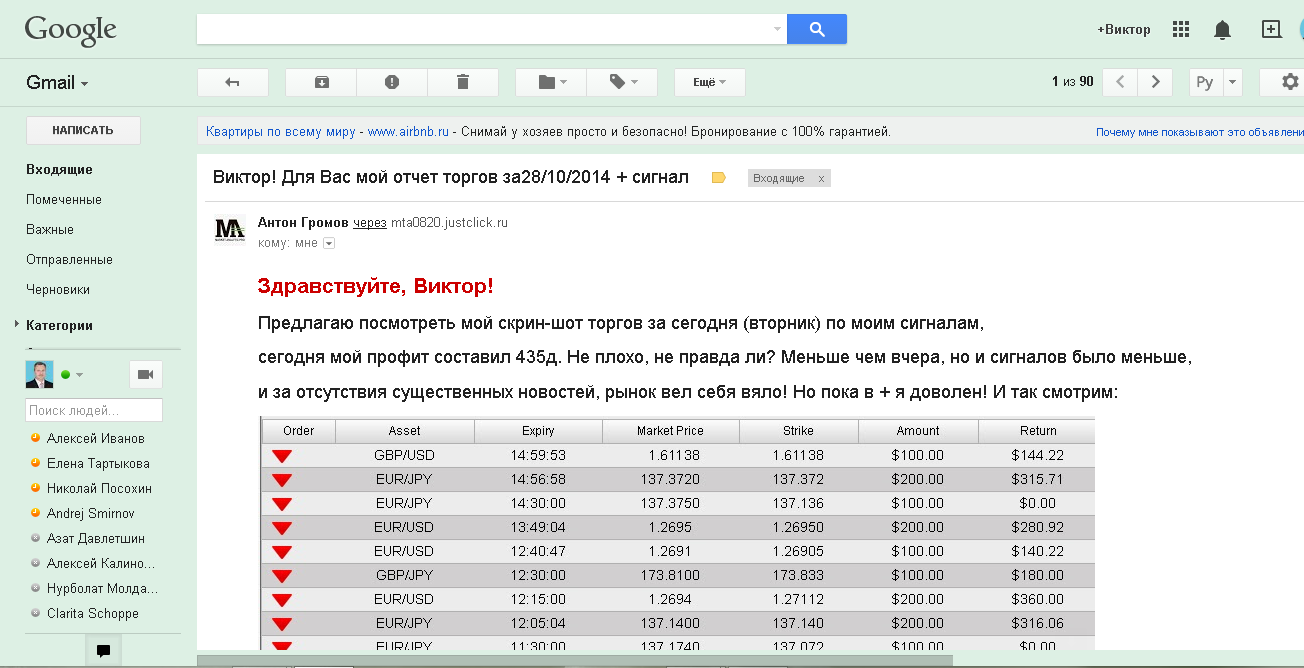Open chat with Алексей Иванов
Screen dimensions: 1304x668
point(96,439)
